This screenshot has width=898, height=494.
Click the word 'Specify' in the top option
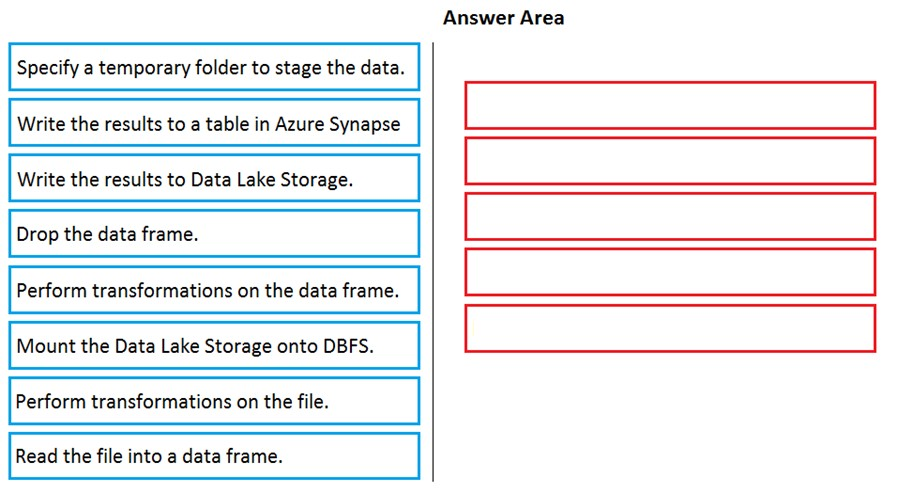[x=48, y=68]
